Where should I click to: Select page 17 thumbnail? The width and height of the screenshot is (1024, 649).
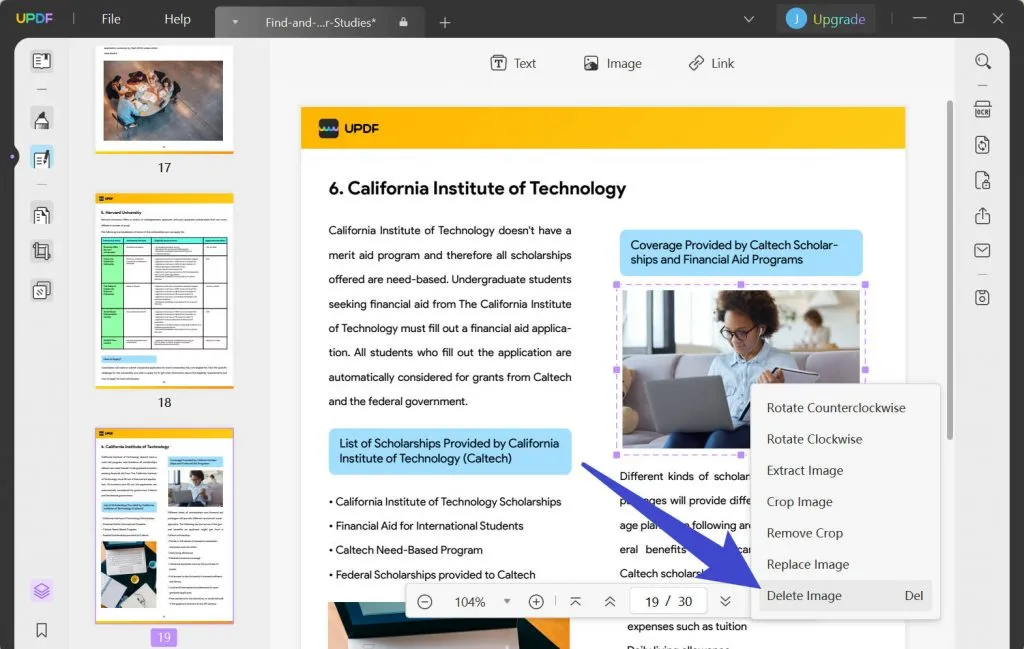164,99
